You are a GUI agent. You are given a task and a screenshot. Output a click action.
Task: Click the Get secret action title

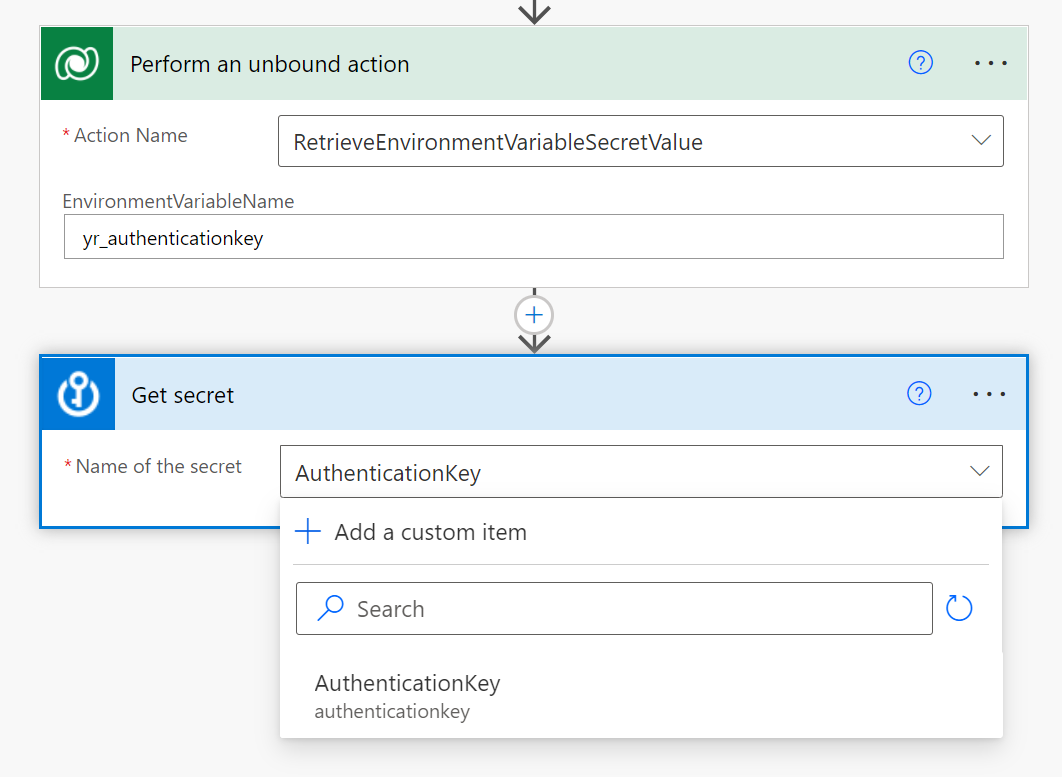coord(183,394)
